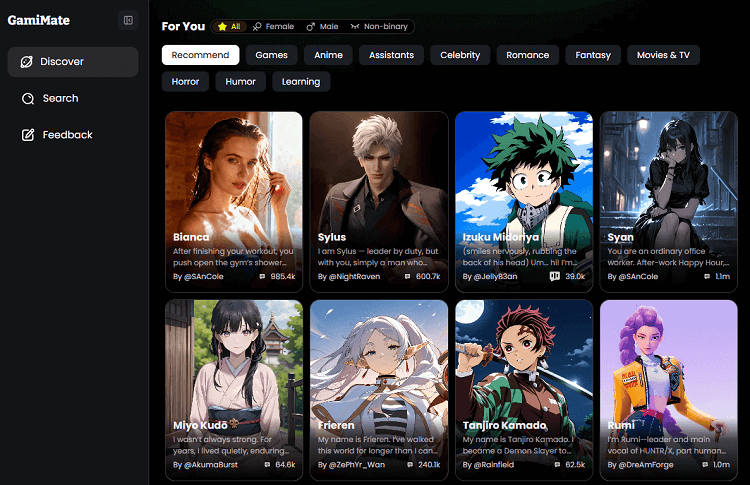This screenshot has width=750, height=485.
Task: Collapse the sidebar with the panel icon
Action: [x=128, y=20]
